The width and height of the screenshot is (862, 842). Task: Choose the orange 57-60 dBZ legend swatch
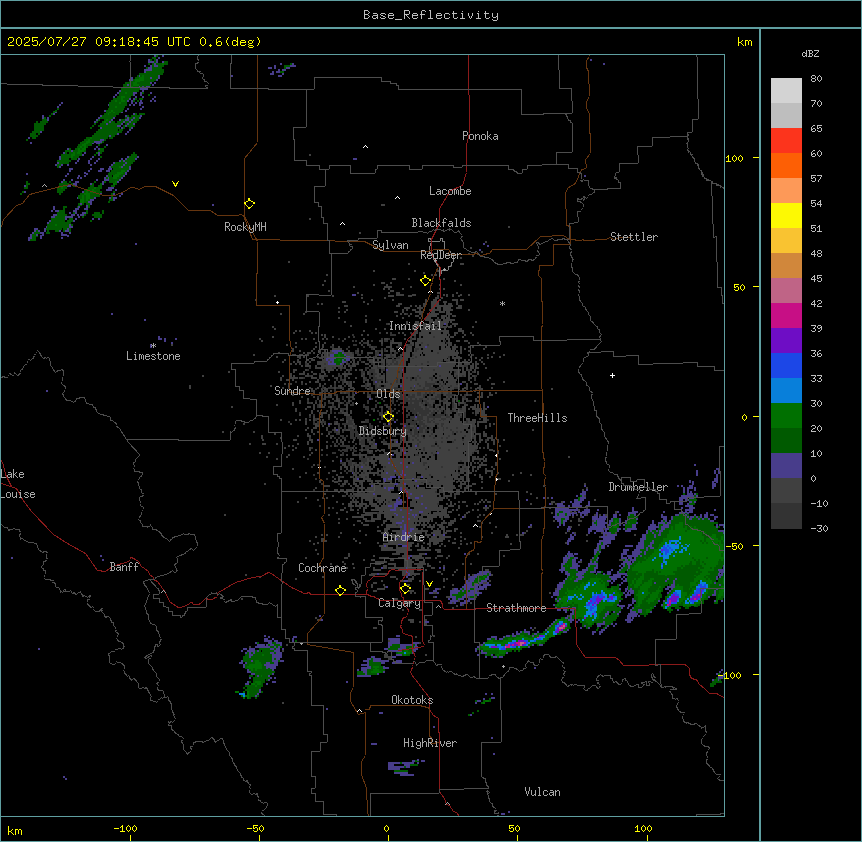786,165
